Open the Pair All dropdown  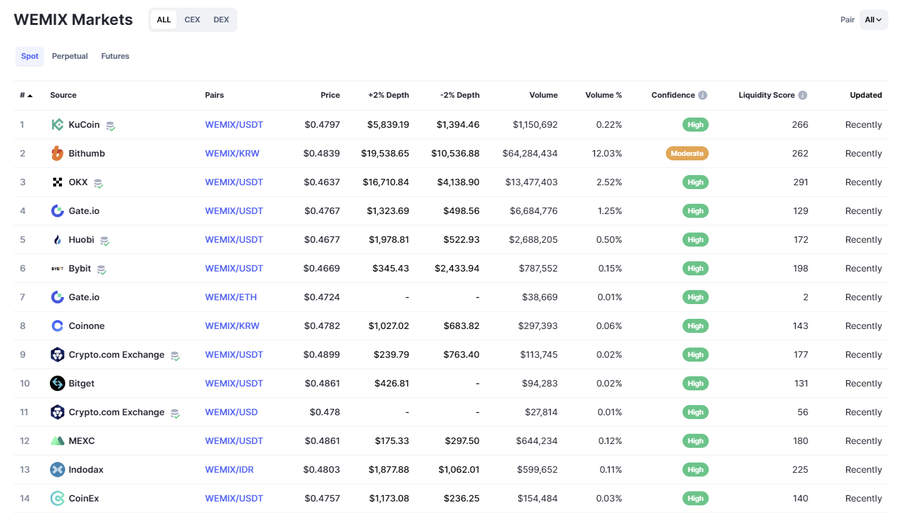[x=874, y=20]
